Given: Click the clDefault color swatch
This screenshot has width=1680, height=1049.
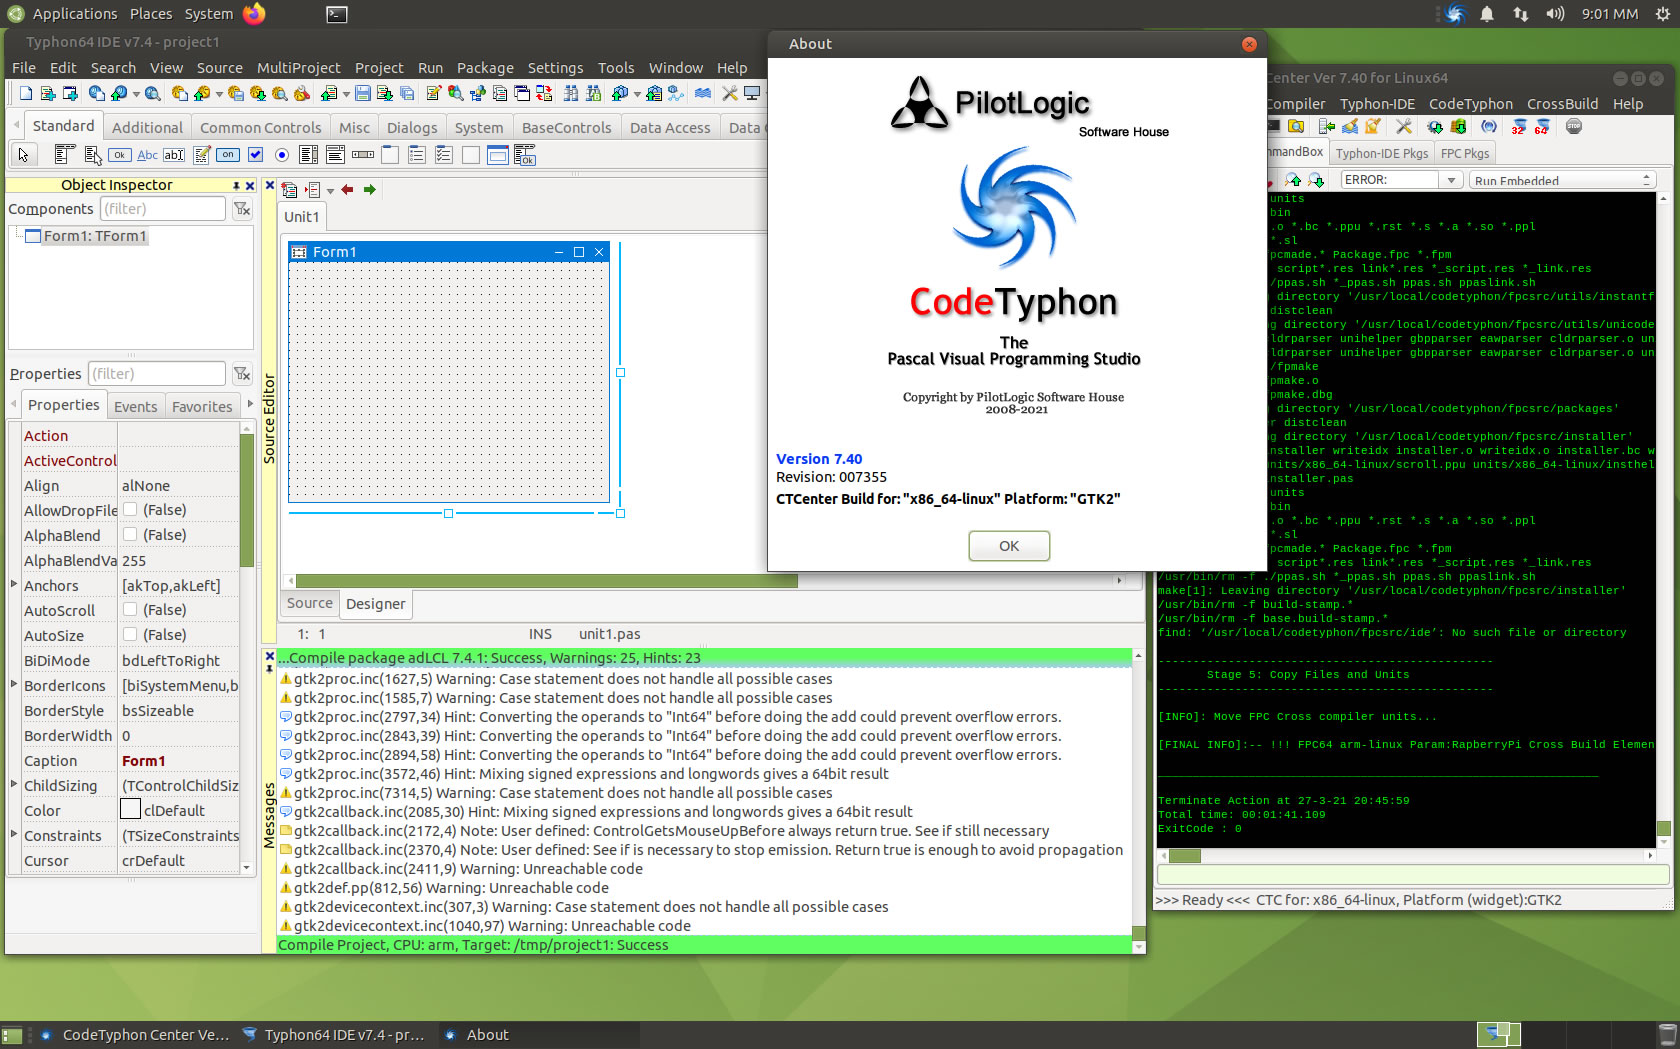Looking at the screenshot, I should pos(130,810).
